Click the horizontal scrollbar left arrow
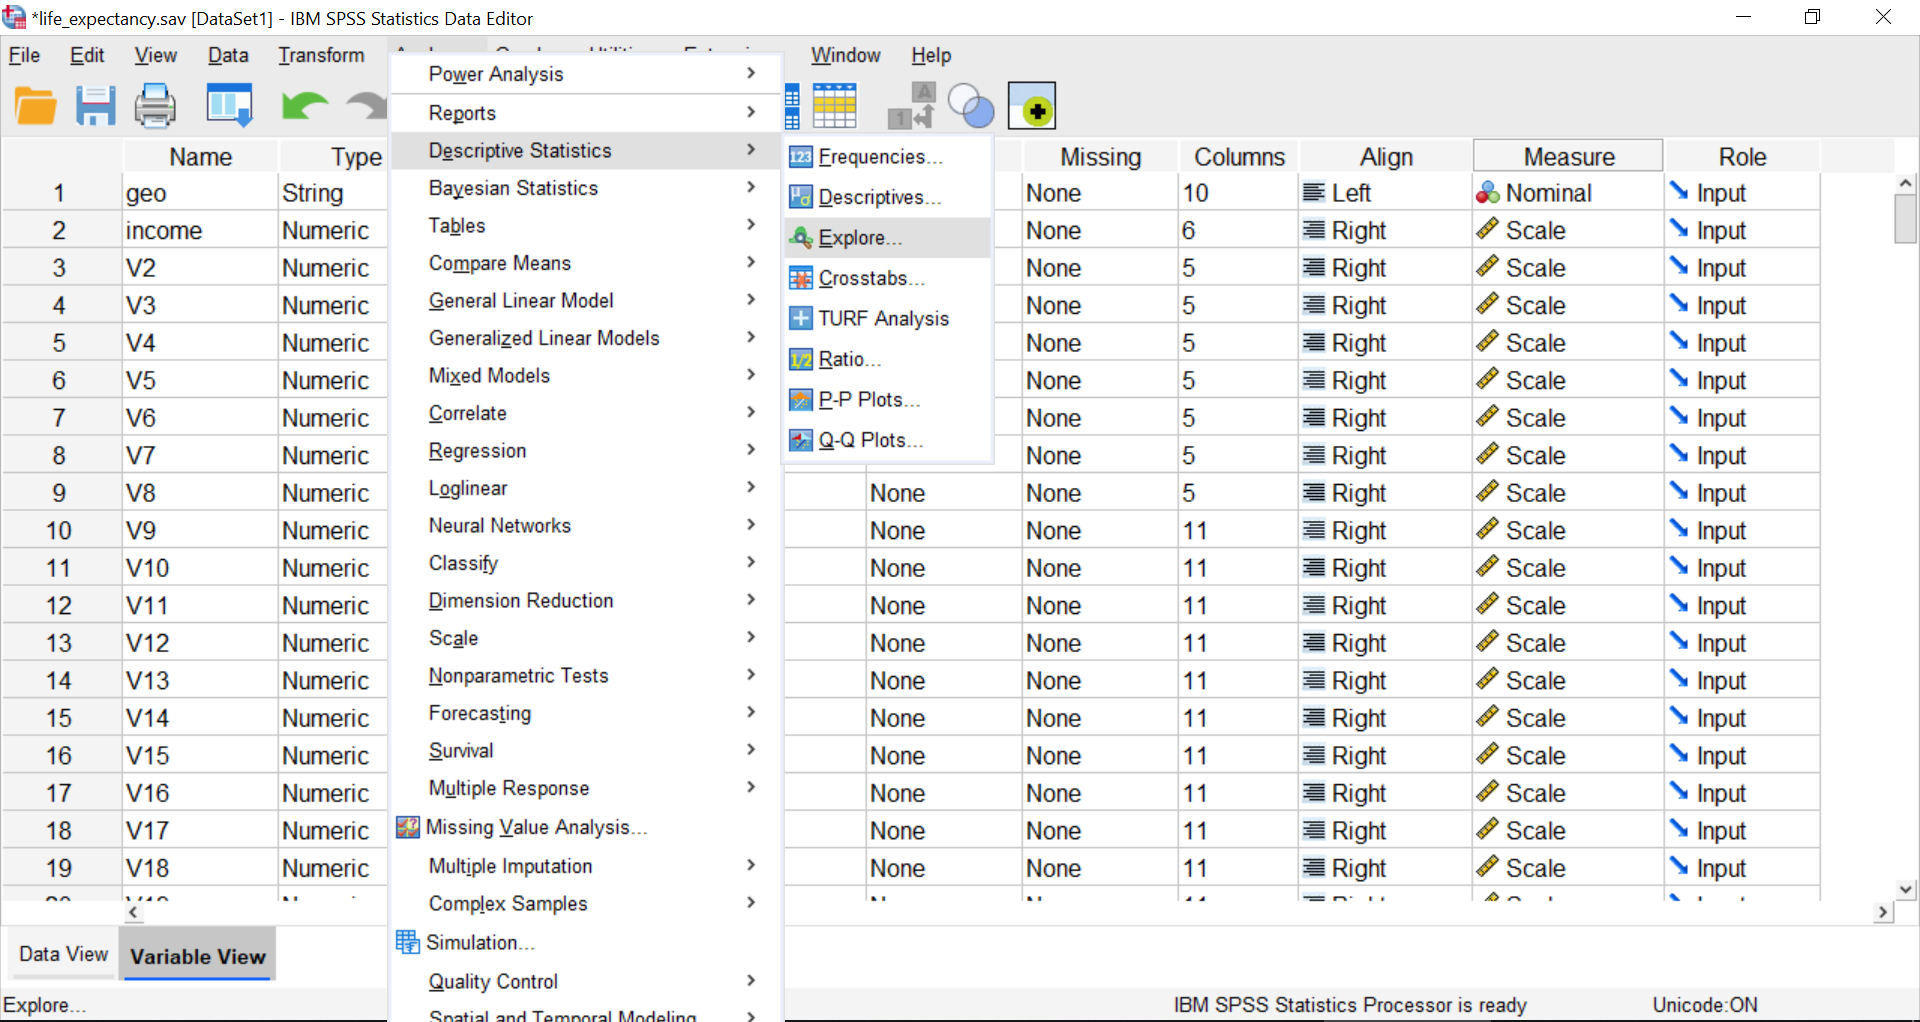 coord(133,912)
